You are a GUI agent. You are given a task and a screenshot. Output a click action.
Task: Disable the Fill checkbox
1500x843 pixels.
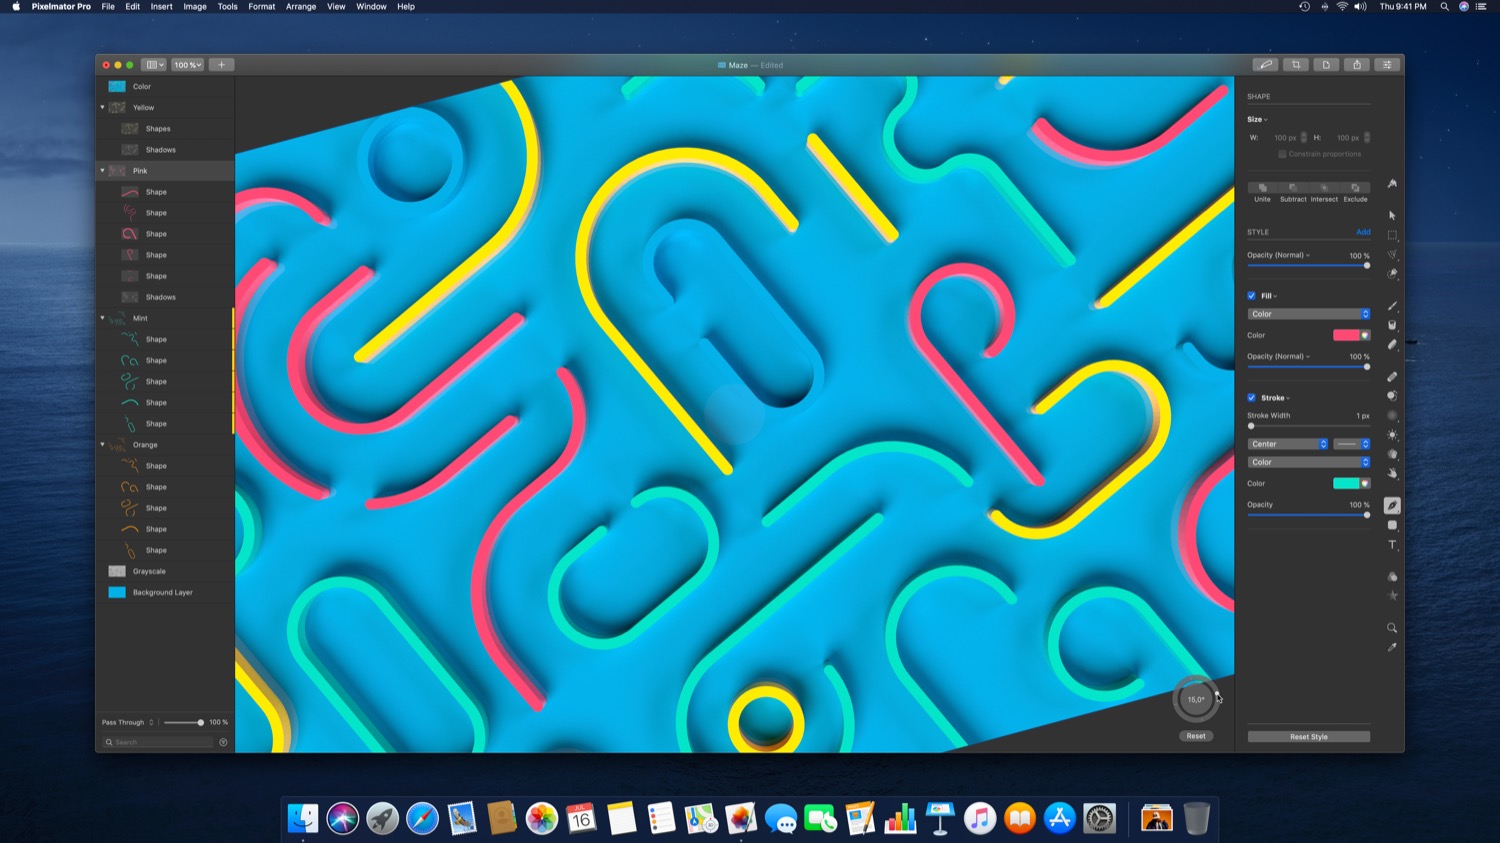[x=1251, y=296]
